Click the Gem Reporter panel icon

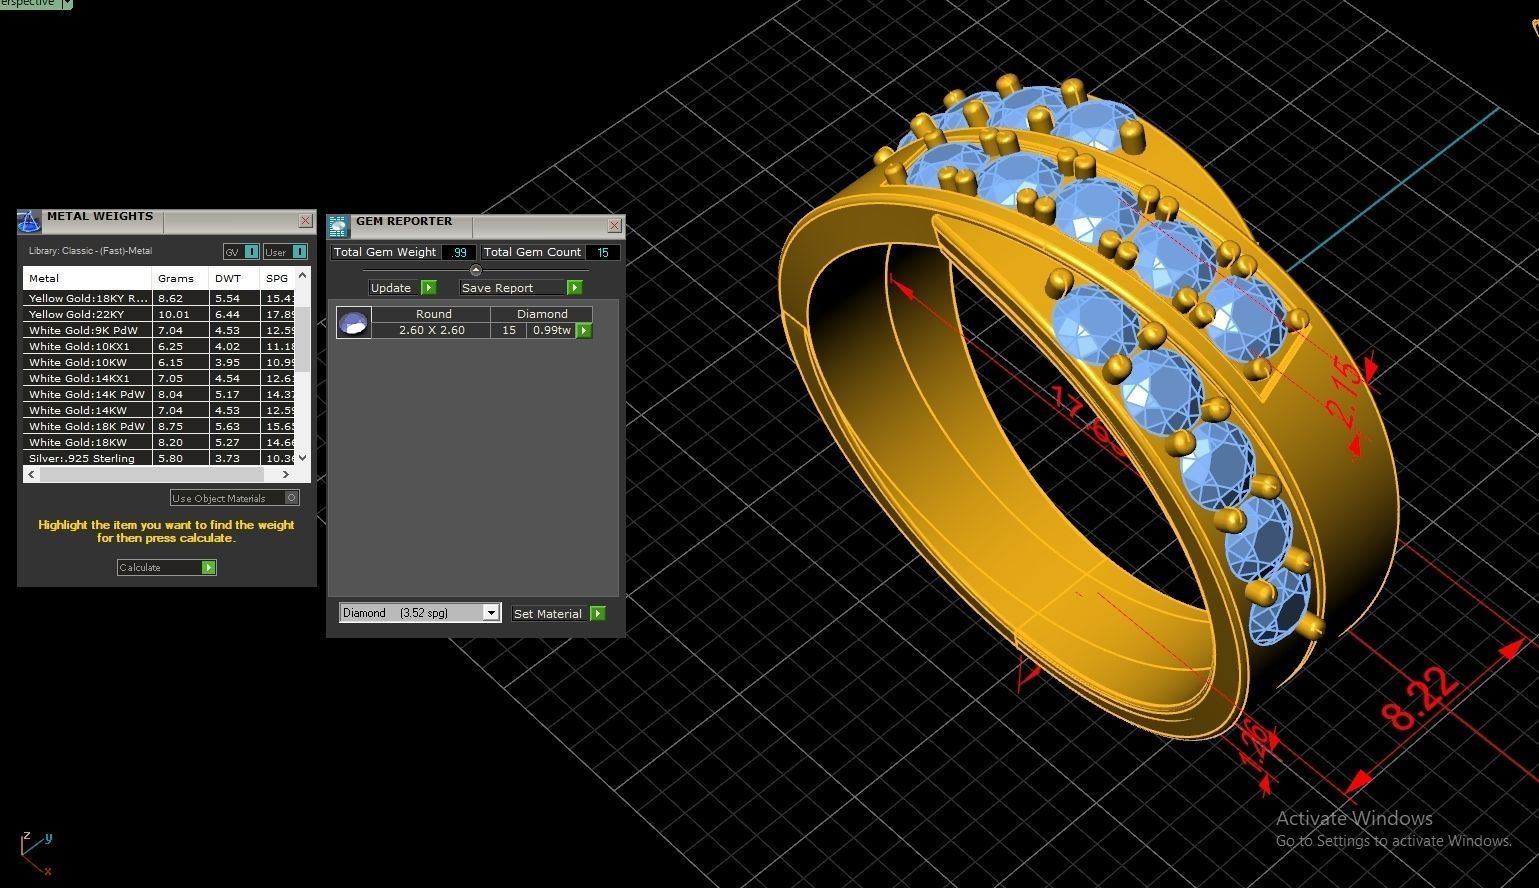tap(338, 225)
